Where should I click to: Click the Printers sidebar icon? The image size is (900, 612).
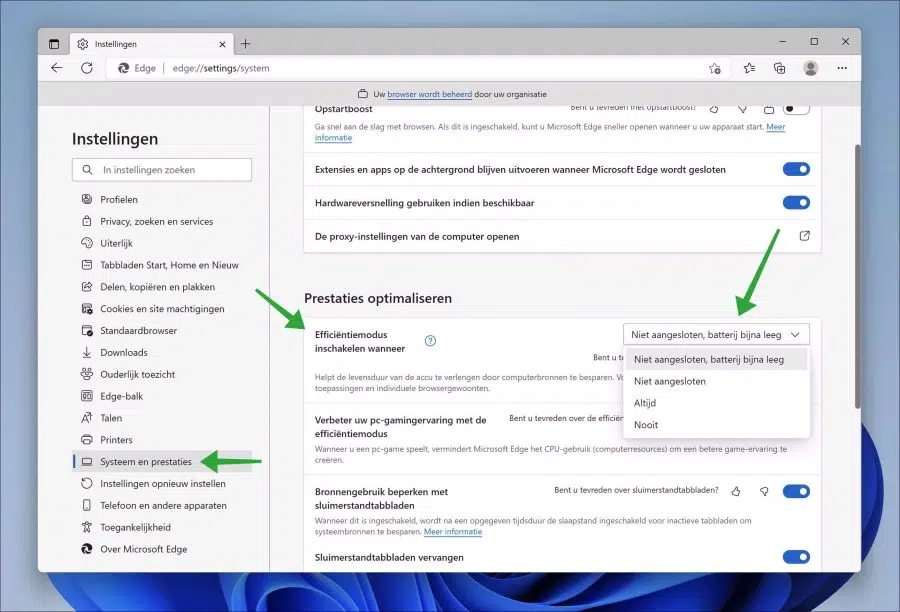click(x=87, y=440)
